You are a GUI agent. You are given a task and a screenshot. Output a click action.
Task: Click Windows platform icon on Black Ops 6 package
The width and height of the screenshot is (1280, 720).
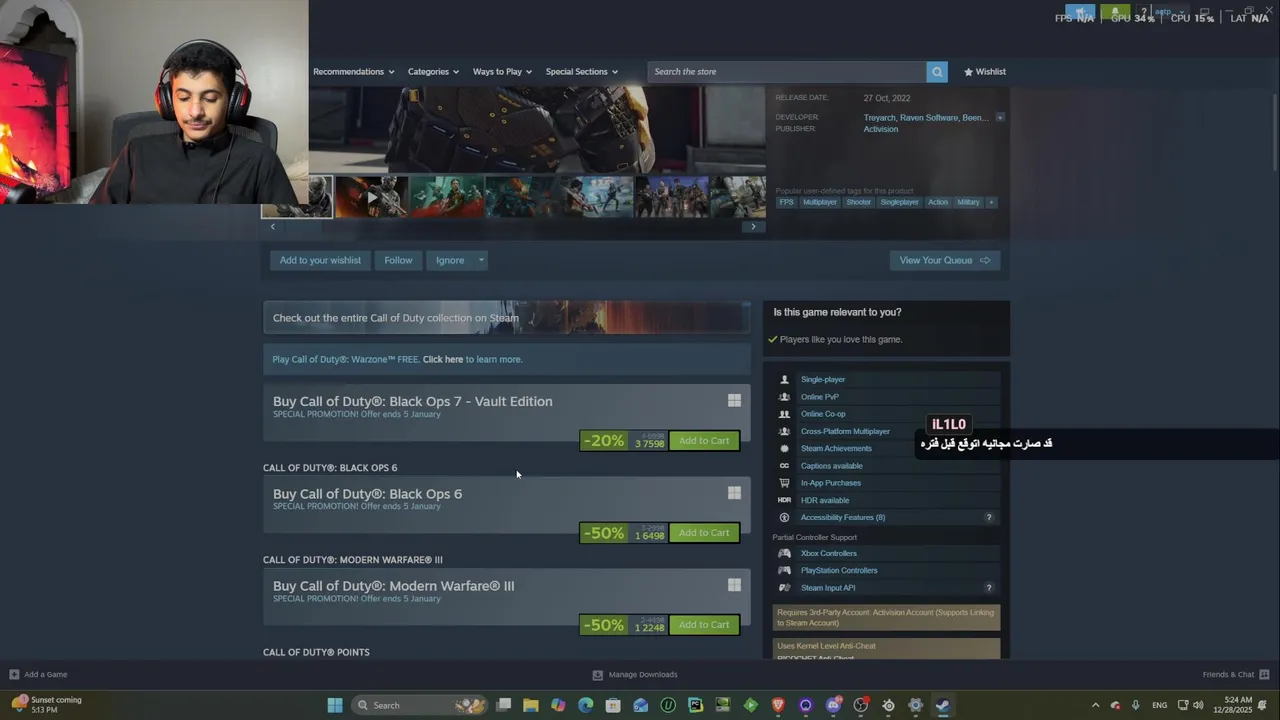pyautogui.click(x=734, y=493)
